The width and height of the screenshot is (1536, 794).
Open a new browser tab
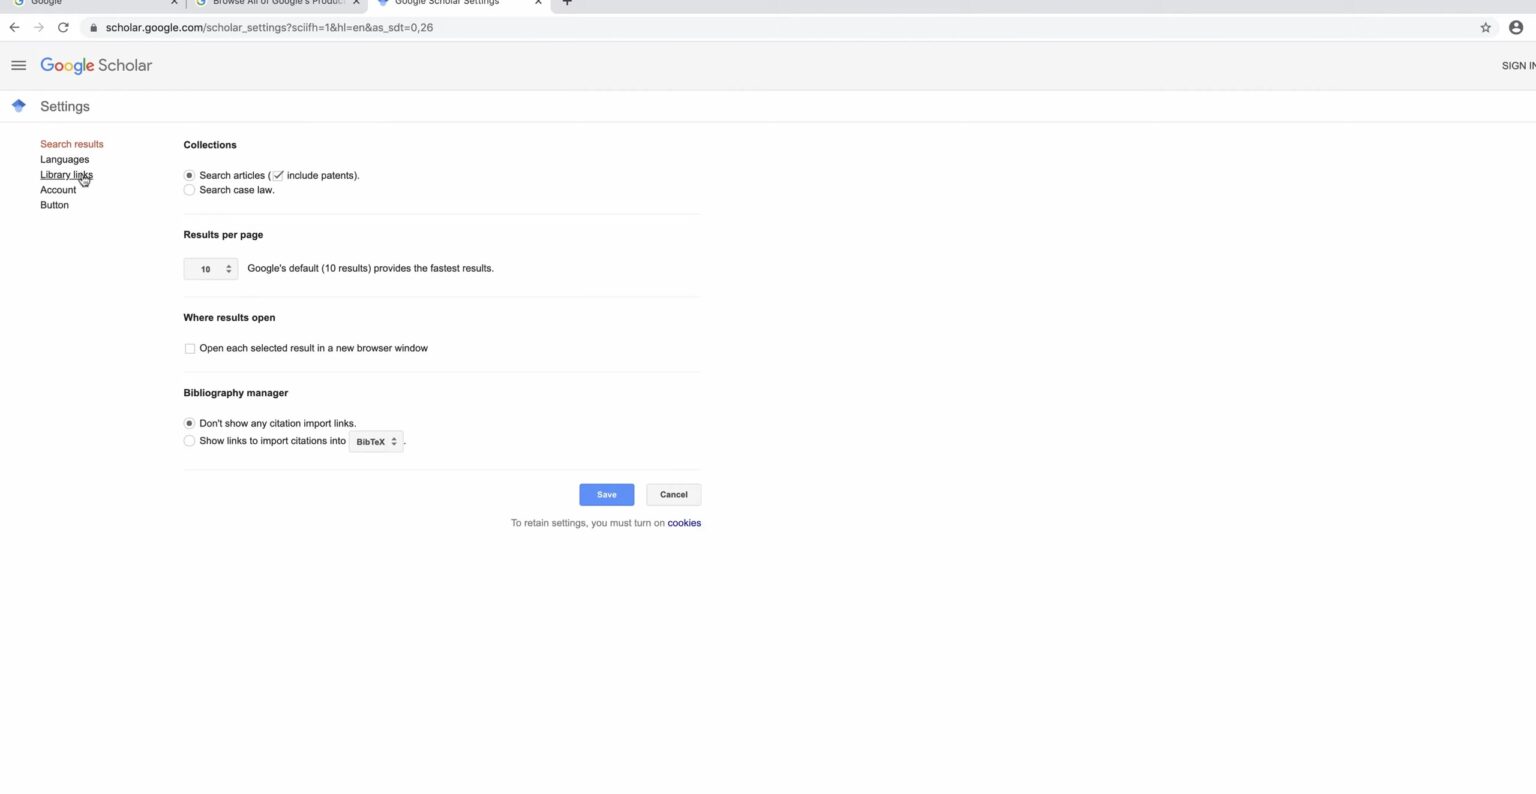[x=568, y=4]
